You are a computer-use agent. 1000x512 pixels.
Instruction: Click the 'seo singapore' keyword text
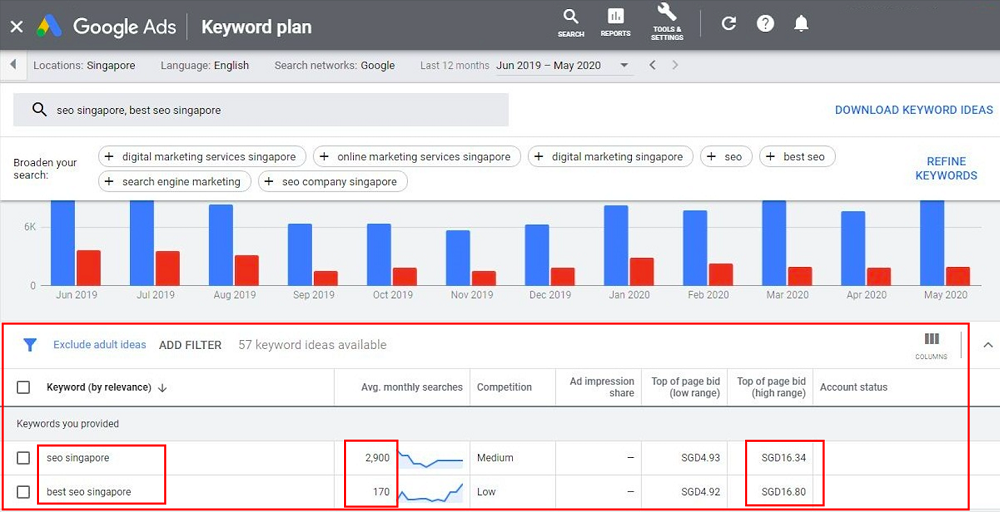point(78,458)
